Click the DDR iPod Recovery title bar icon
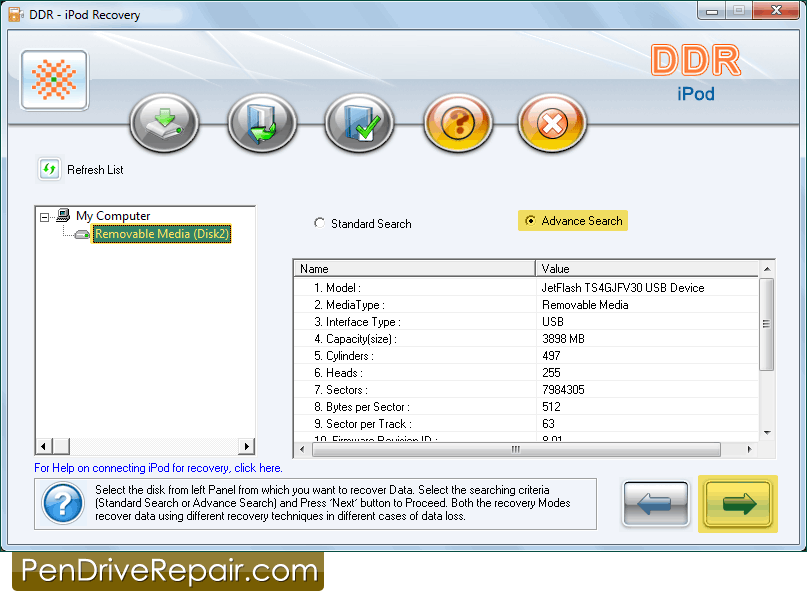The width and height of the screenshot is (807, 591). 15,14
